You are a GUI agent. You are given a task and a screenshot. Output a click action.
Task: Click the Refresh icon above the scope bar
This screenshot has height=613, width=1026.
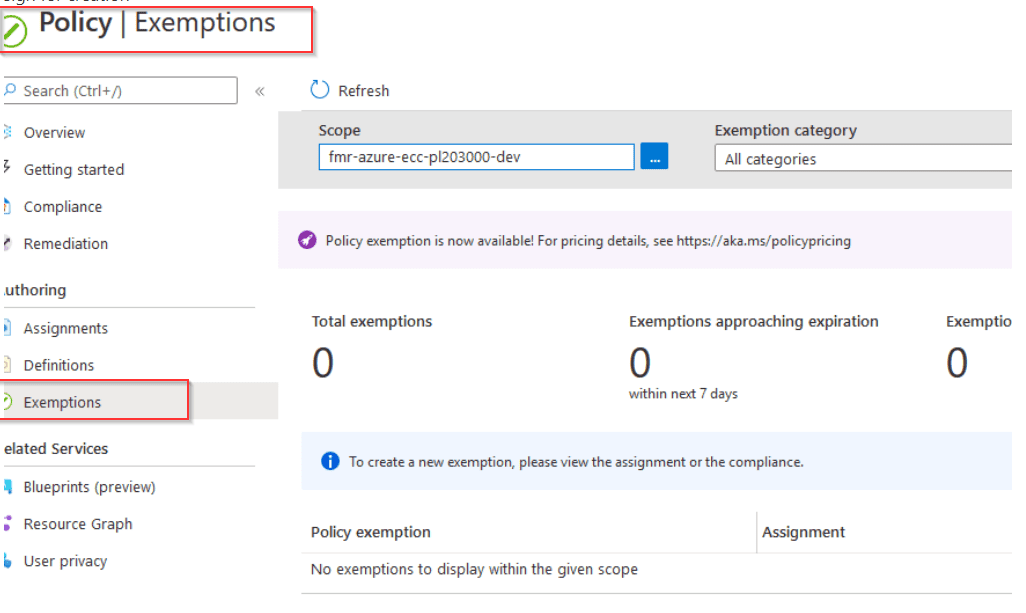point(319,90)
